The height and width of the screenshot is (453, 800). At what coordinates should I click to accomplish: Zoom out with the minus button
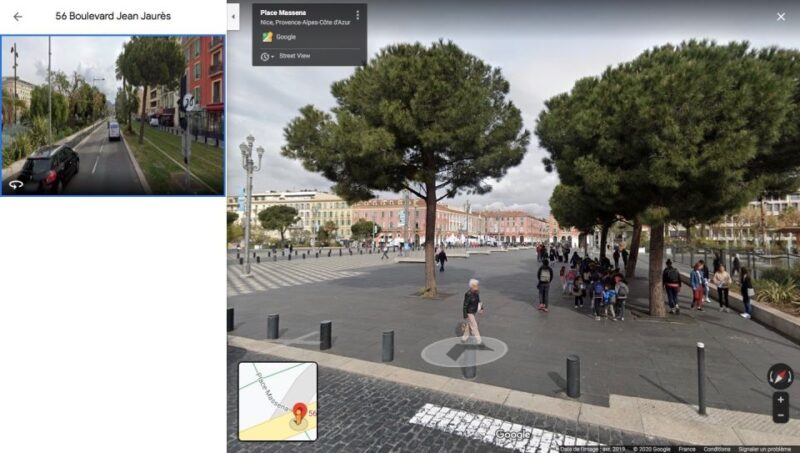[x=780, y=414]
